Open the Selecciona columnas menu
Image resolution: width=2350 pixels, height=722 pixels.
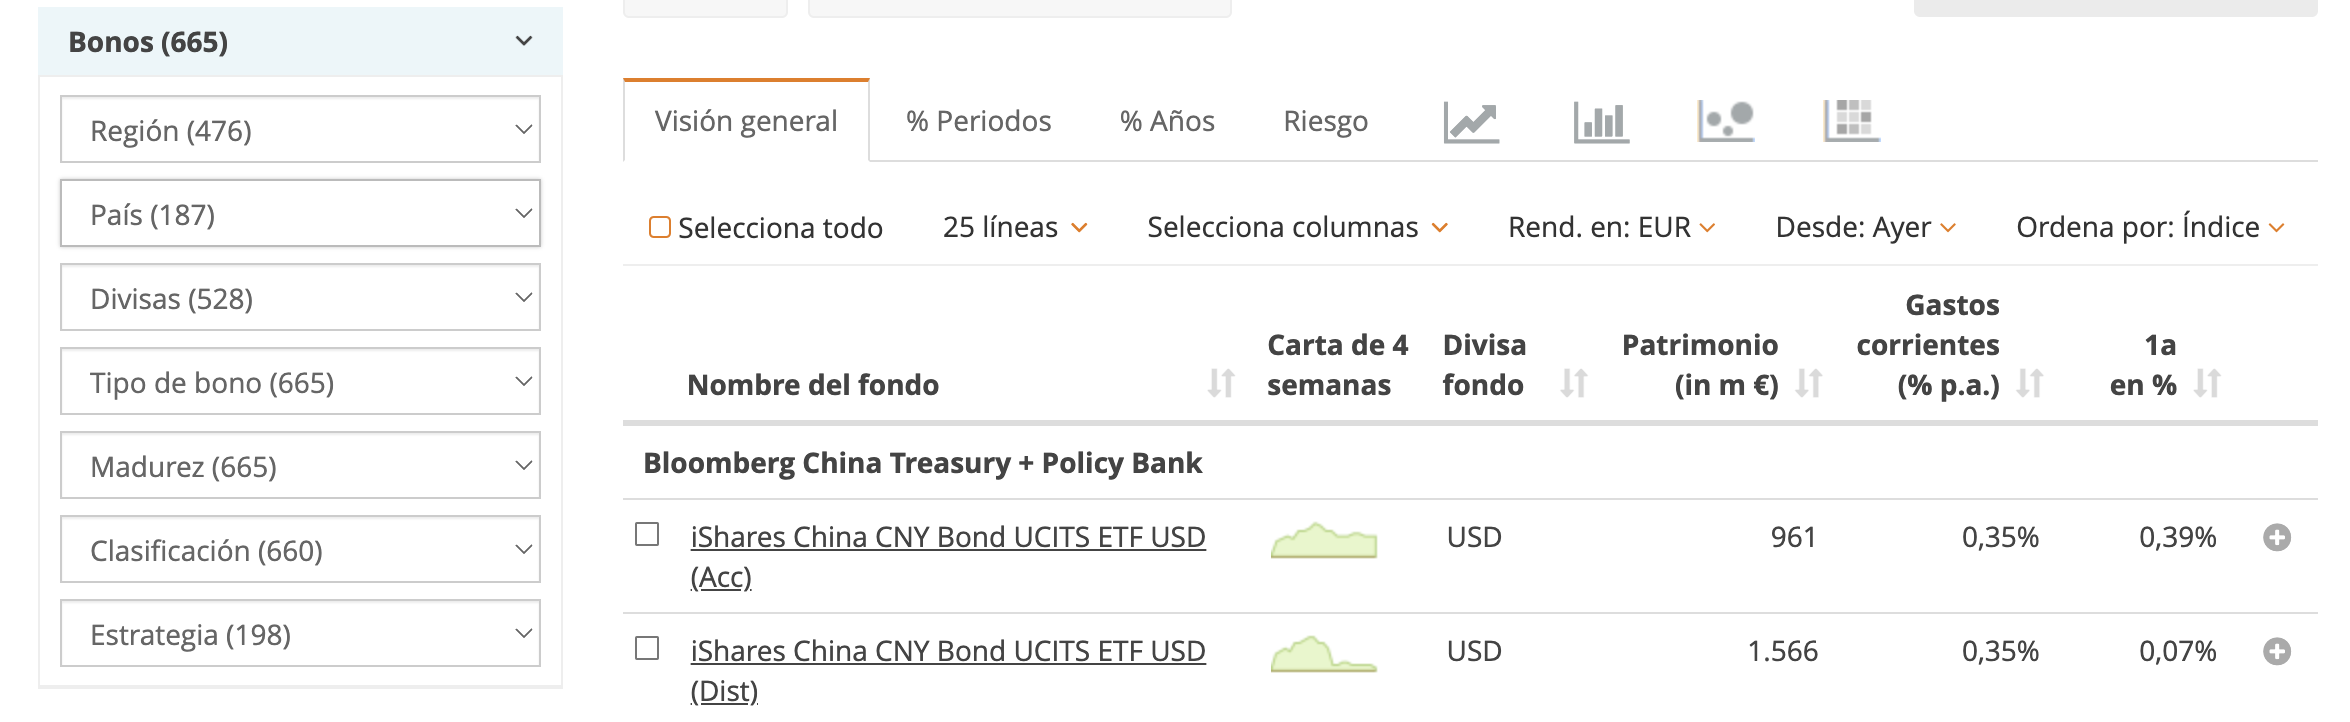pyautogui.click(x=1297, y=228)
